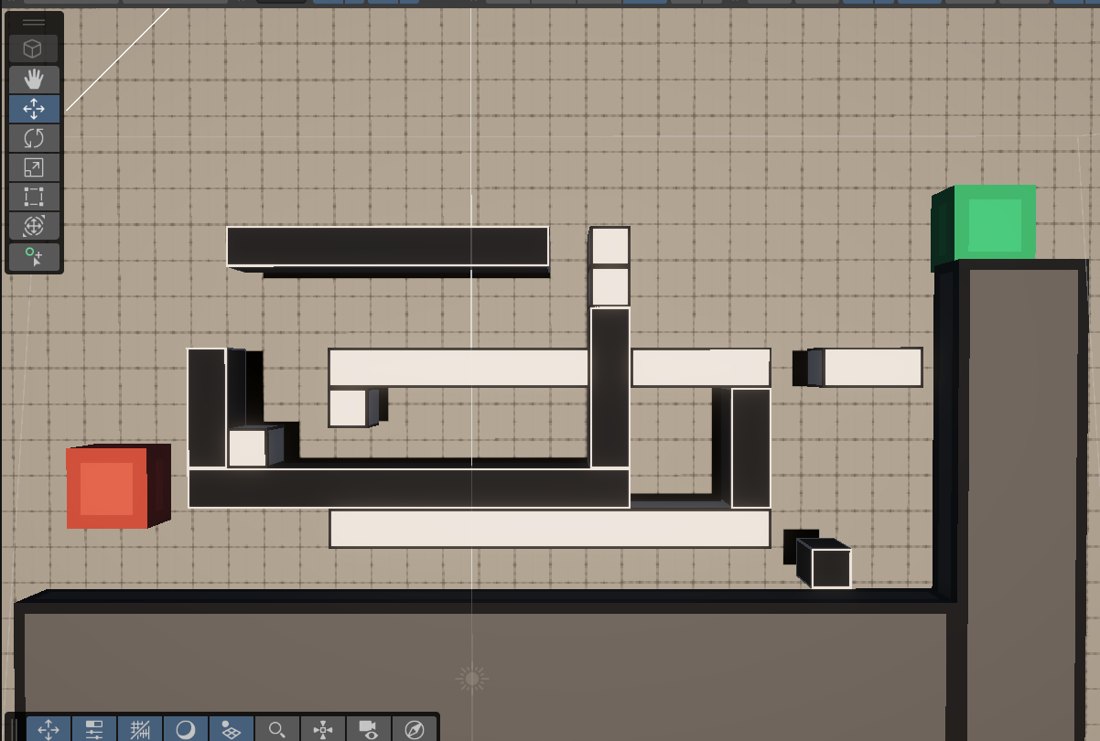Open the Component Tools overlay

(322, 729)
